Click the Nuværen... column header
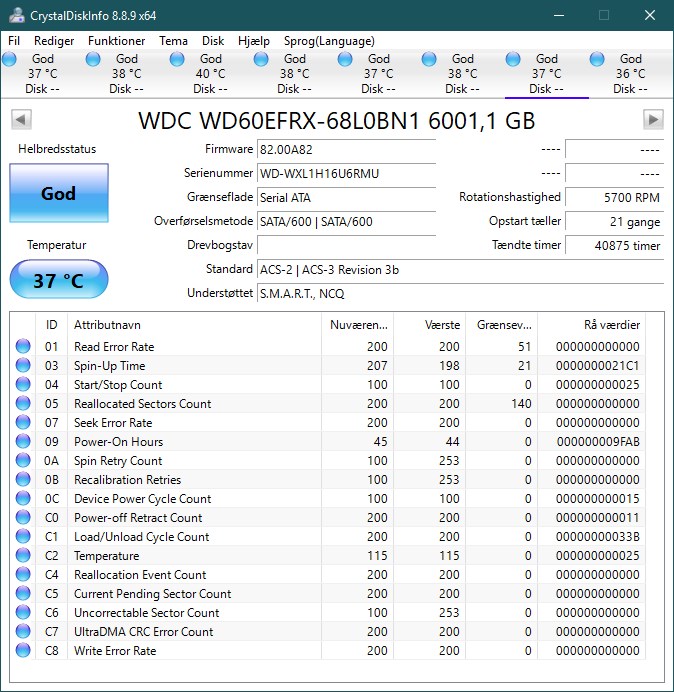Image resolution: width=674 pixels, height=692 pixels. point(358,325)
